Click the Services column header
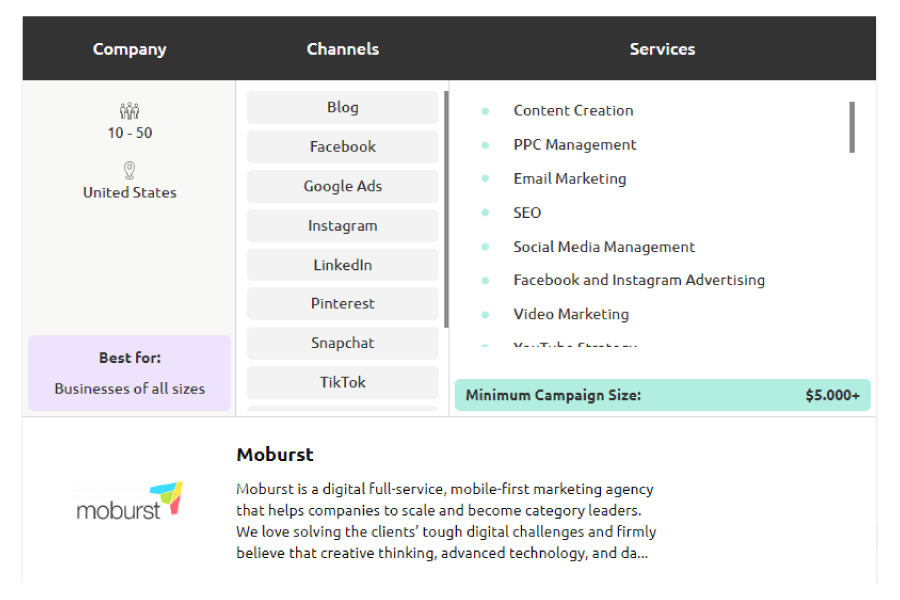The image size is (900, 600). pos(662,49)
